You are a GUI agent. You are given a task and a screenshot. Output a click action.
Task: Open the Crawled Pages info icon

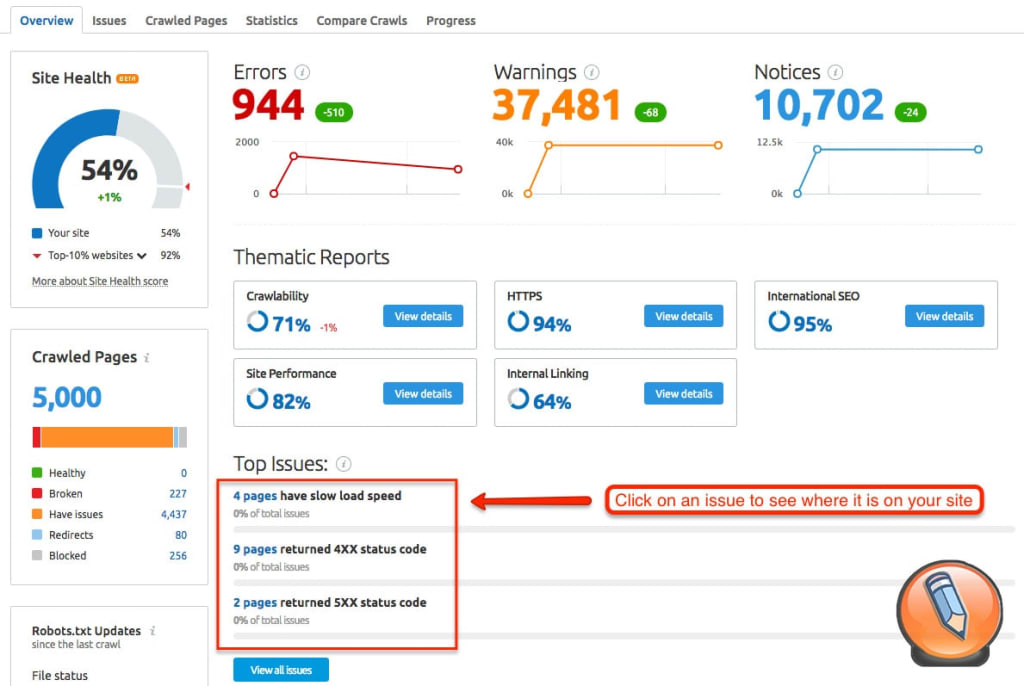(148, 357)
